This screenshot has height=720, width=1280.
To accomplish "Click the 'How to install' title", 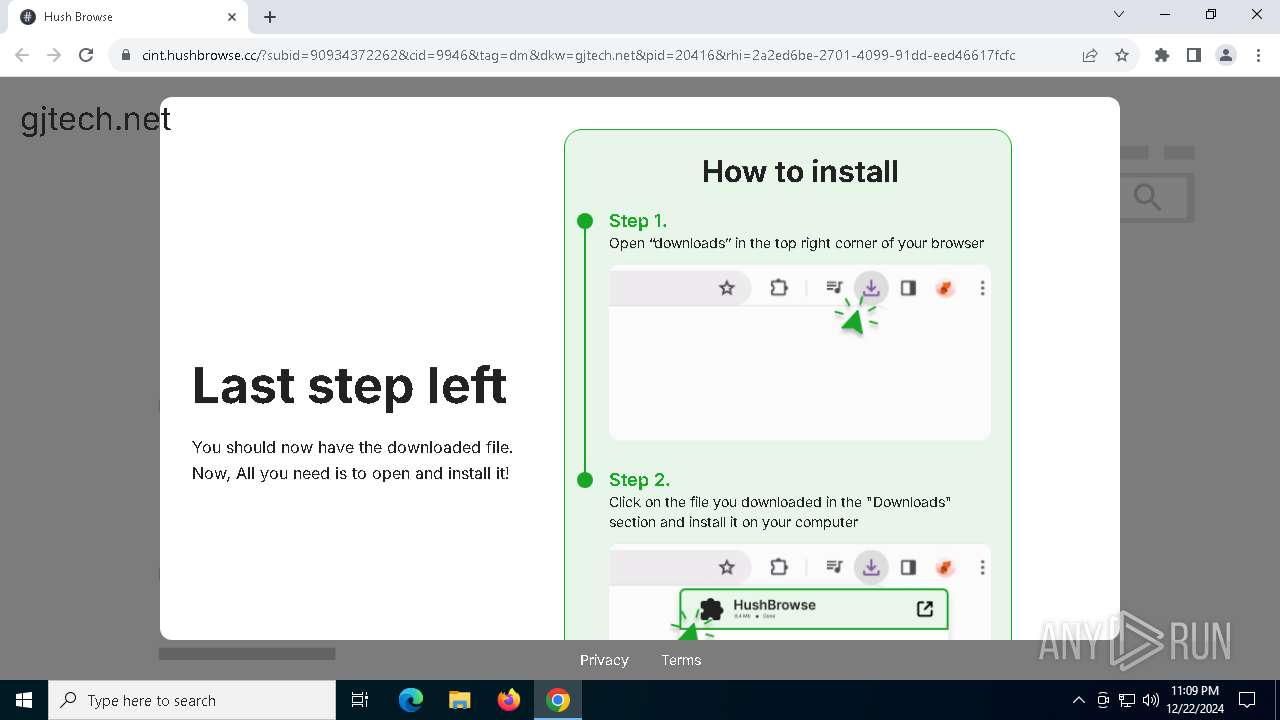I will tap(800, 171).
